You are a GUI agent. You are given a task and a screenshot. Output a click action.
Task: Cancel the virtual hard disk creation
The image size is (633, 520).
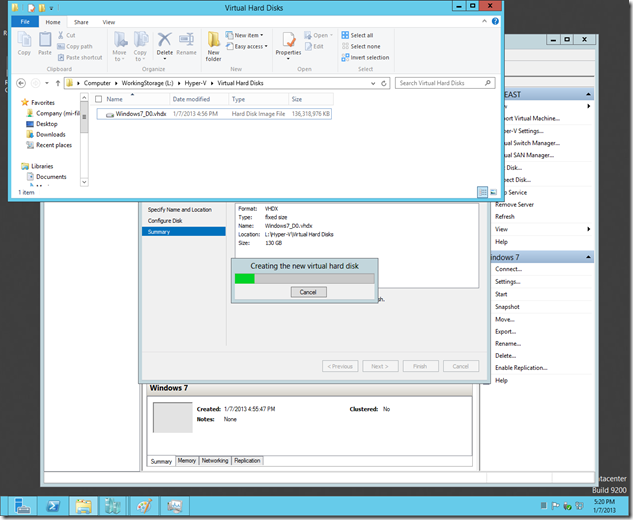coord(308,292)
